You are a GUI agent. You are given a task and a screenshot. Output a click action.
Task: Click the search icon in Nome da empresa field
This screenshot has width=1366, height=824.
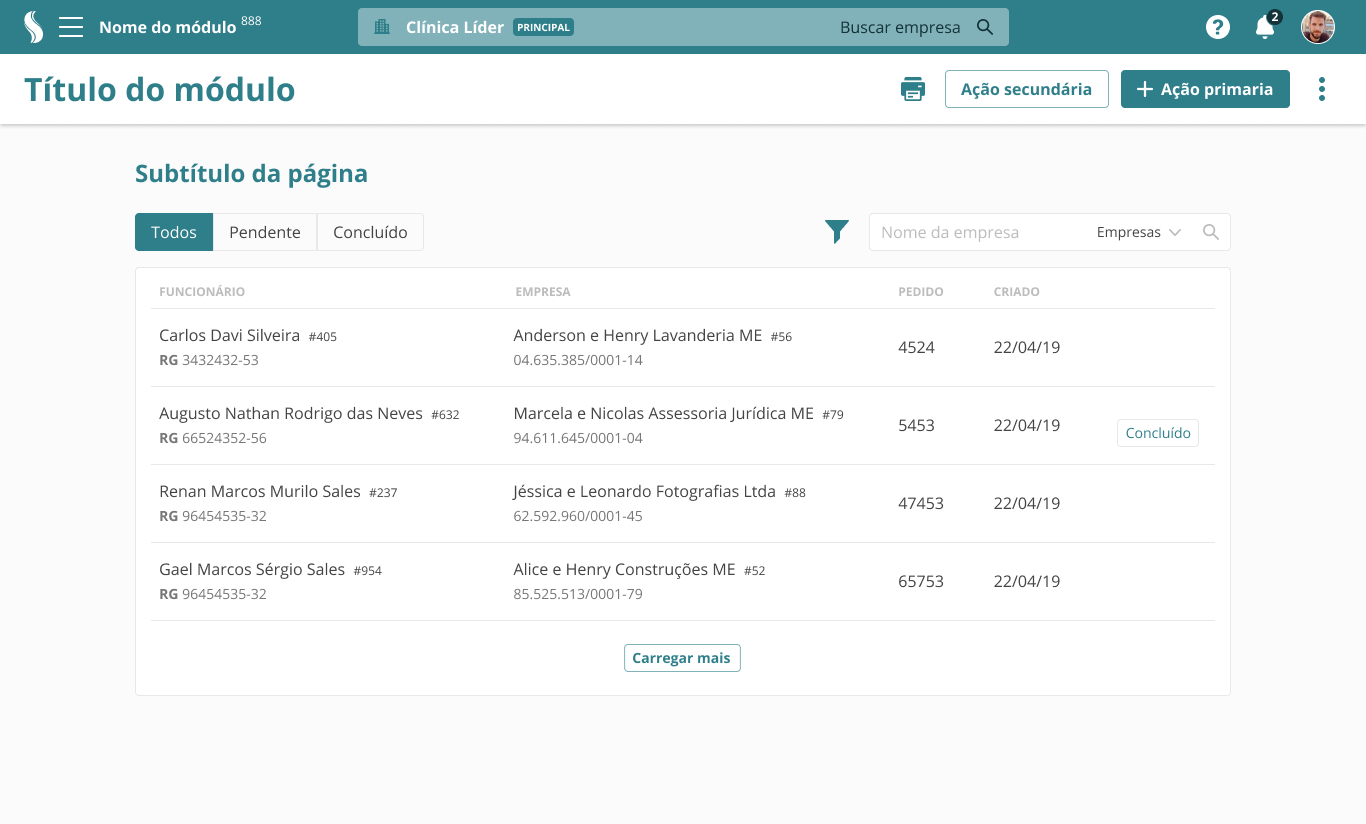click(x=1211, y=232)
